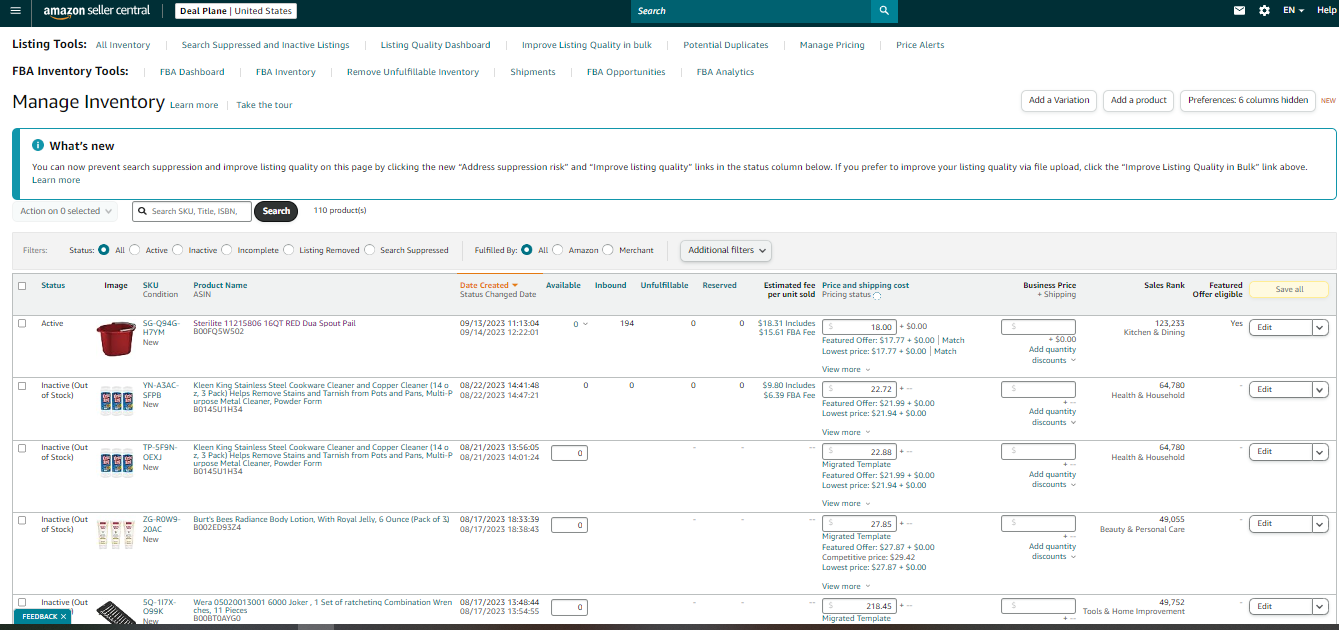Open the Sterilite available quantity dropdown
Viewport: 1339px width, 630px height.
click(581, 324)
